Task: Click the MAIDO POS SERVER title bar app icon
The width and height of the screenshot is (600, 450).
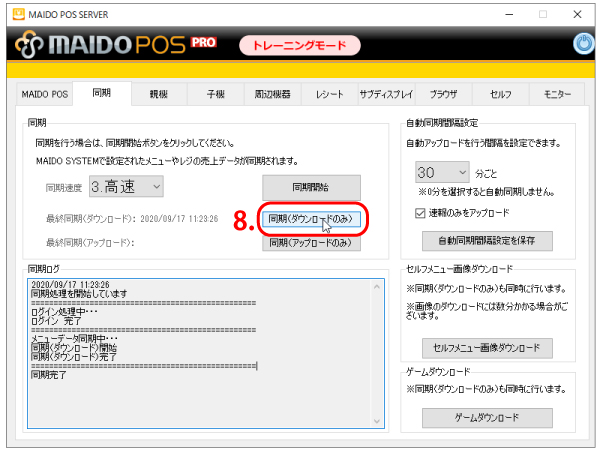Action: pos(19,14)
